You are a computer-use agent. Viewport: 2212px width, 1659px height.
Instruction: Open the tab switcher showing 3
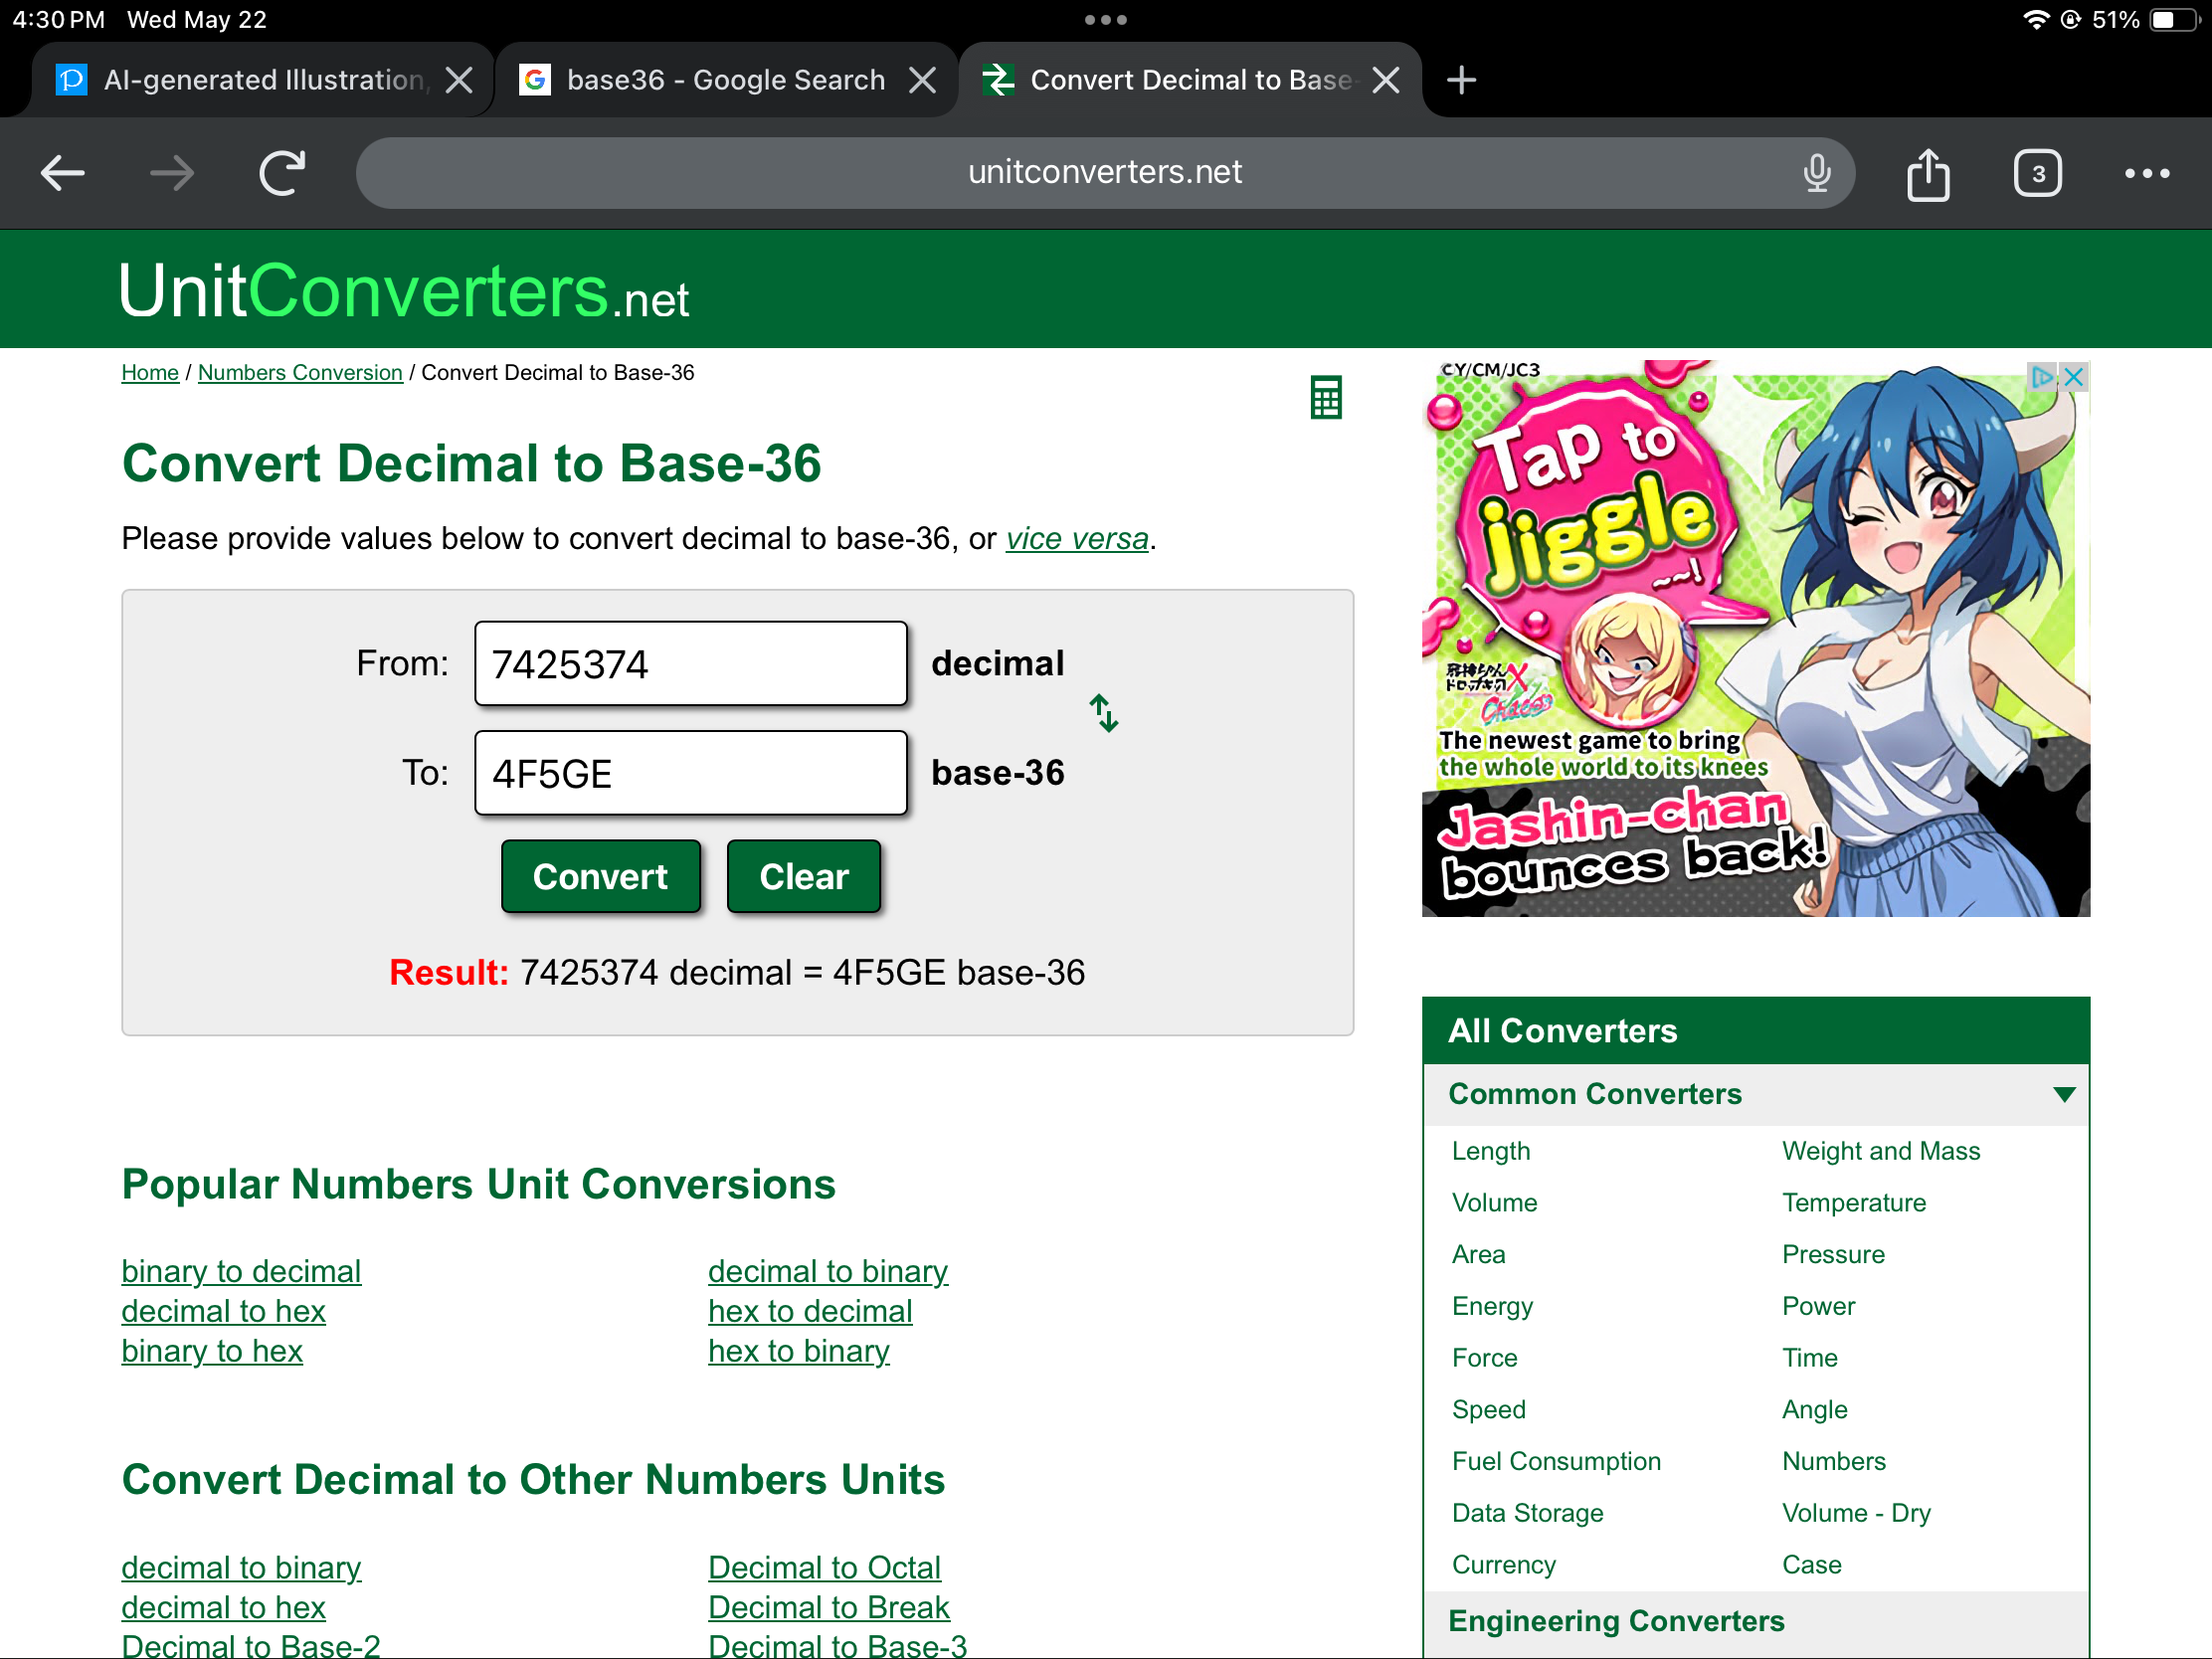pyautogui.click(x=2036, y=174)
